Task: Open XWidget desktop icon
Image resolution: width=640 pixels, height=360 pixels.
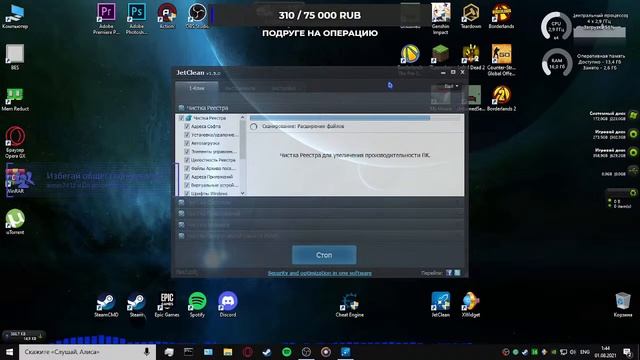Action: pyautogui.click(x=471, y=304)
